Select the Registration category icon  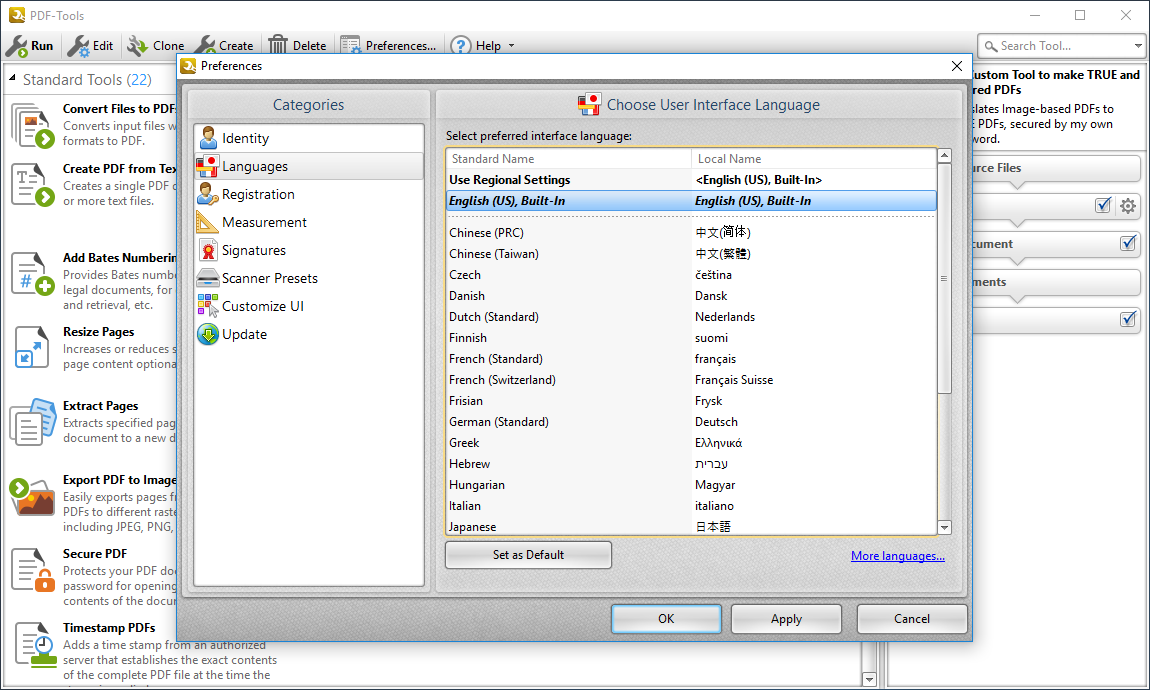[208, 194]
